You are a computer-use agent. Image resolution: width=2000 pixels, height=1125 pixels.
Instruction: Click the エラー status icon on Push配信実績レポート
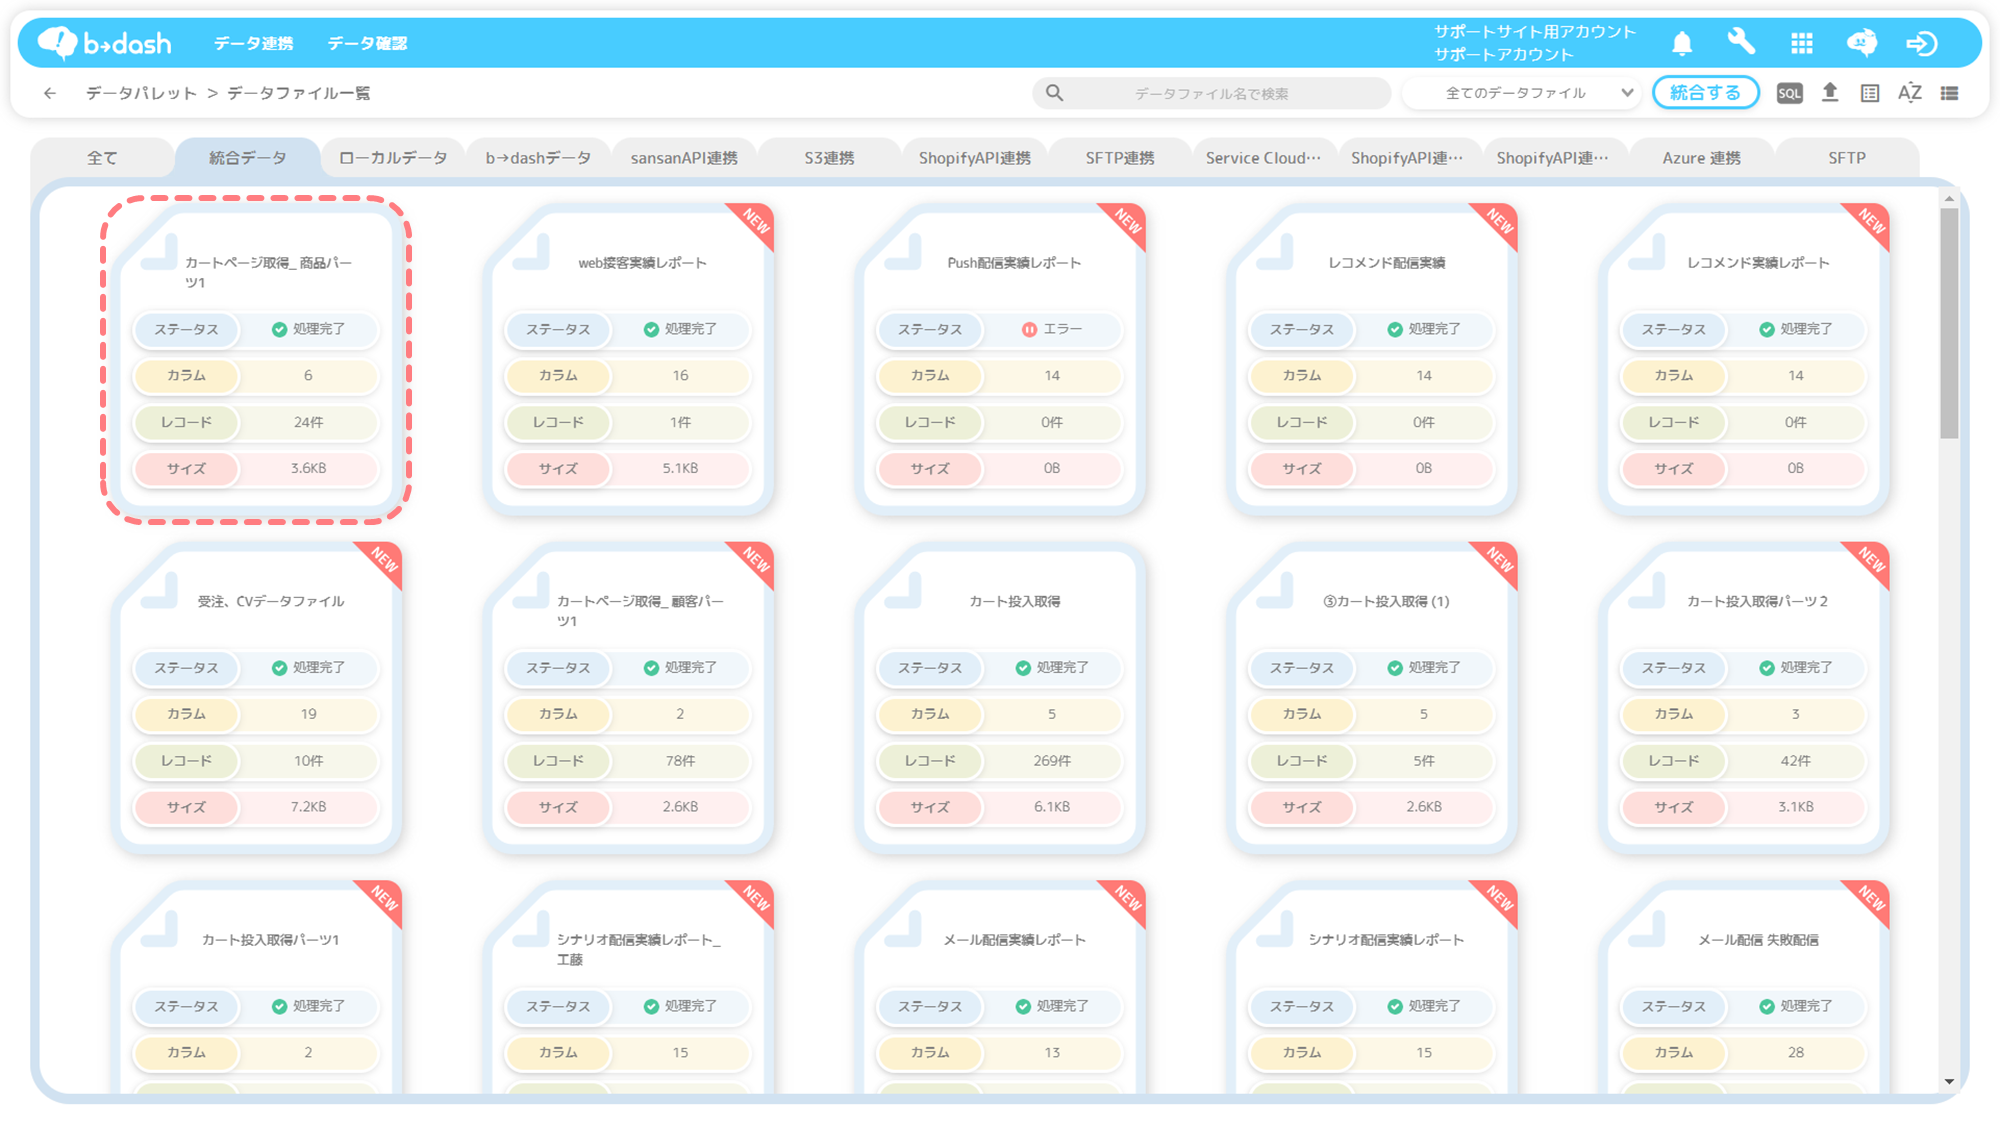click(x=1029, y=329)
